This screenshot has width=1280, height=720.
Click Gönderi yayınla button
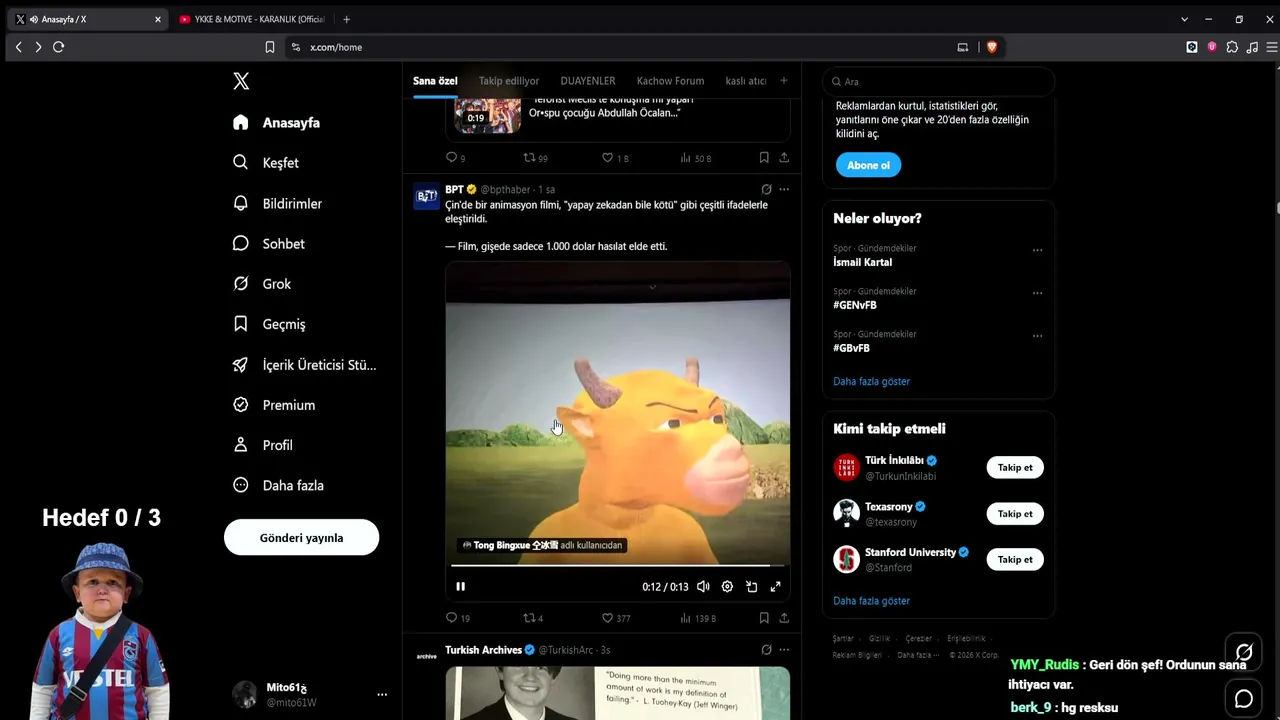tap(301, 537)
